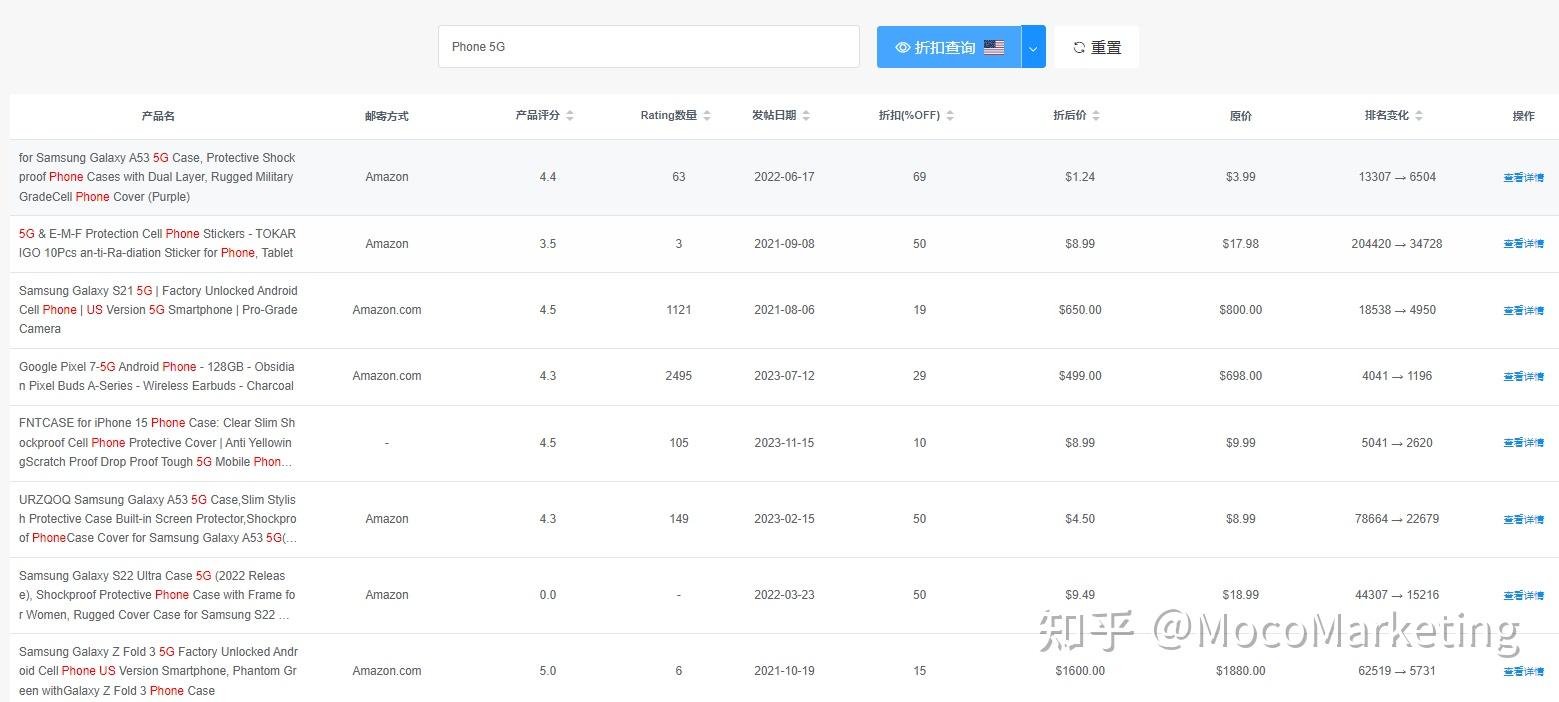Click original price $698.00
This screenshot has height=702, width=1559.
(1240, 376)
